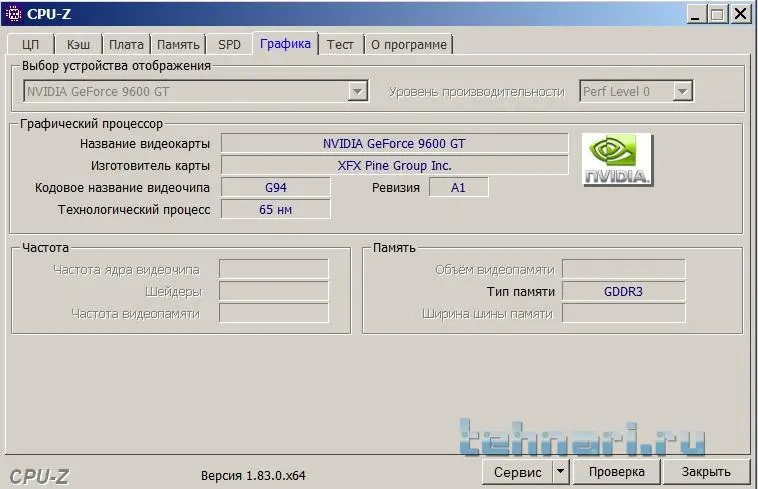Screen dimensions: 758x489
Task: Click the Уровень производительности label
Action: click(x=477, y=91)
